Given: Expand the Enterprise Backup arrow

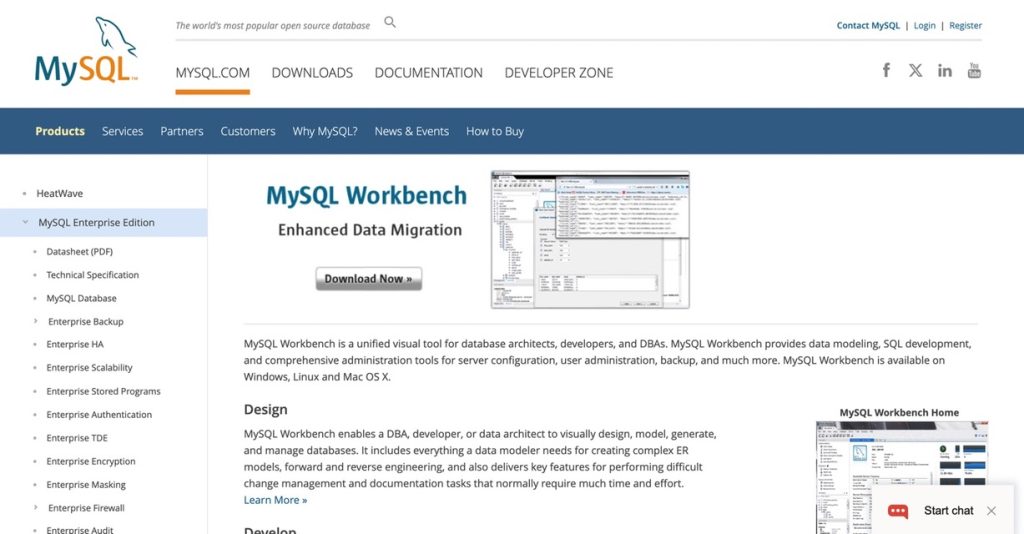Looking at the screenshot, I should (x=35, y=321).
